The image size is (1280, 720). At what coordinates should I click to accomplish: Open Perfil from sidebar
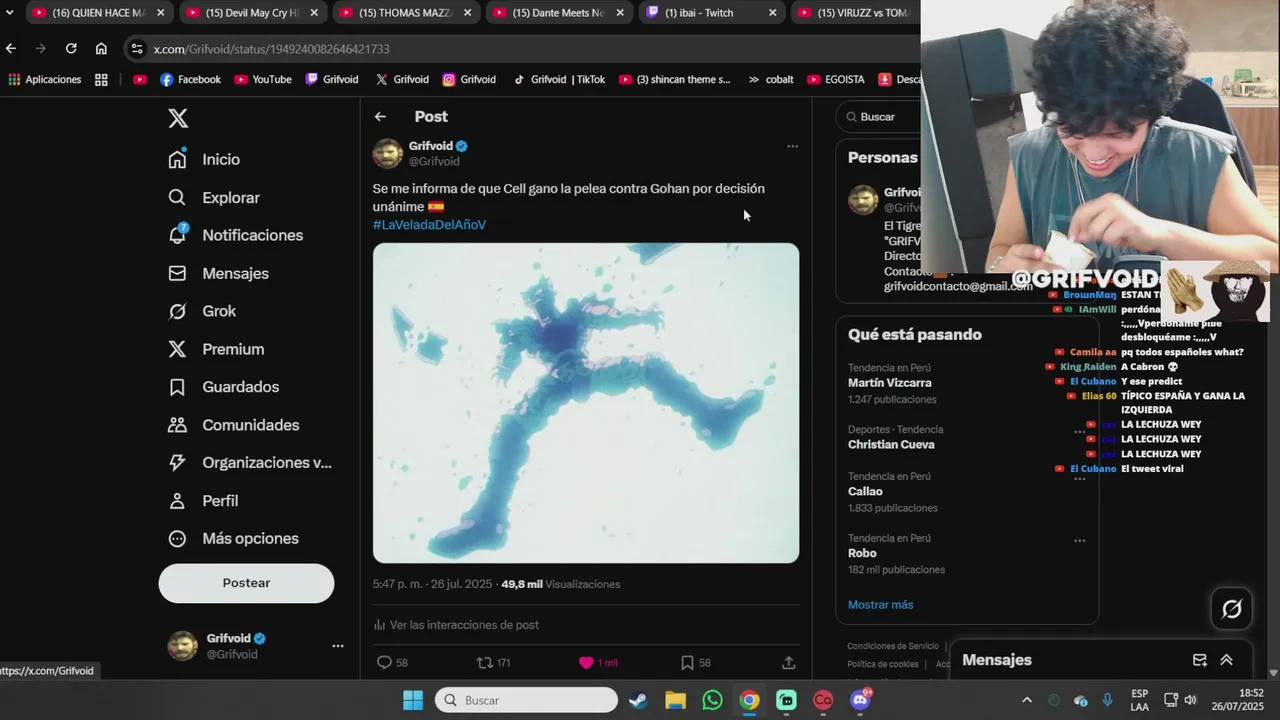[204, 501]
